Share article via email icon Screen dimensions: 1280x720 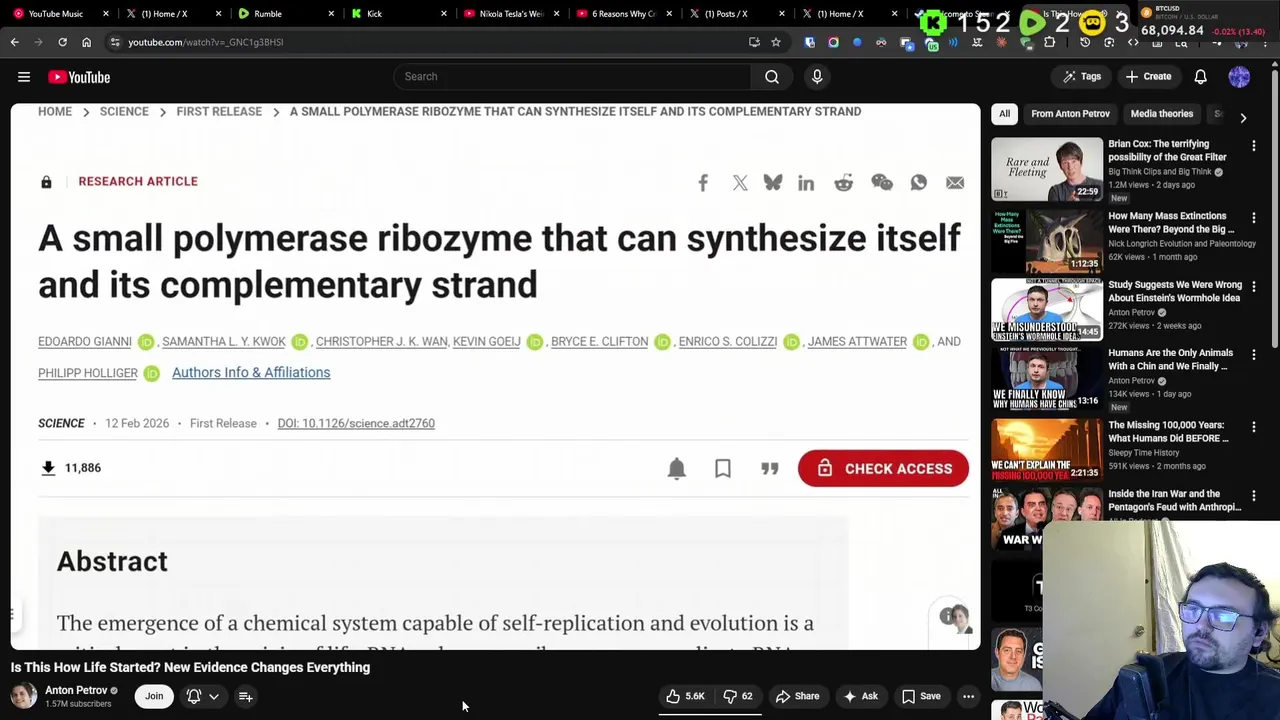coord(955,182)
